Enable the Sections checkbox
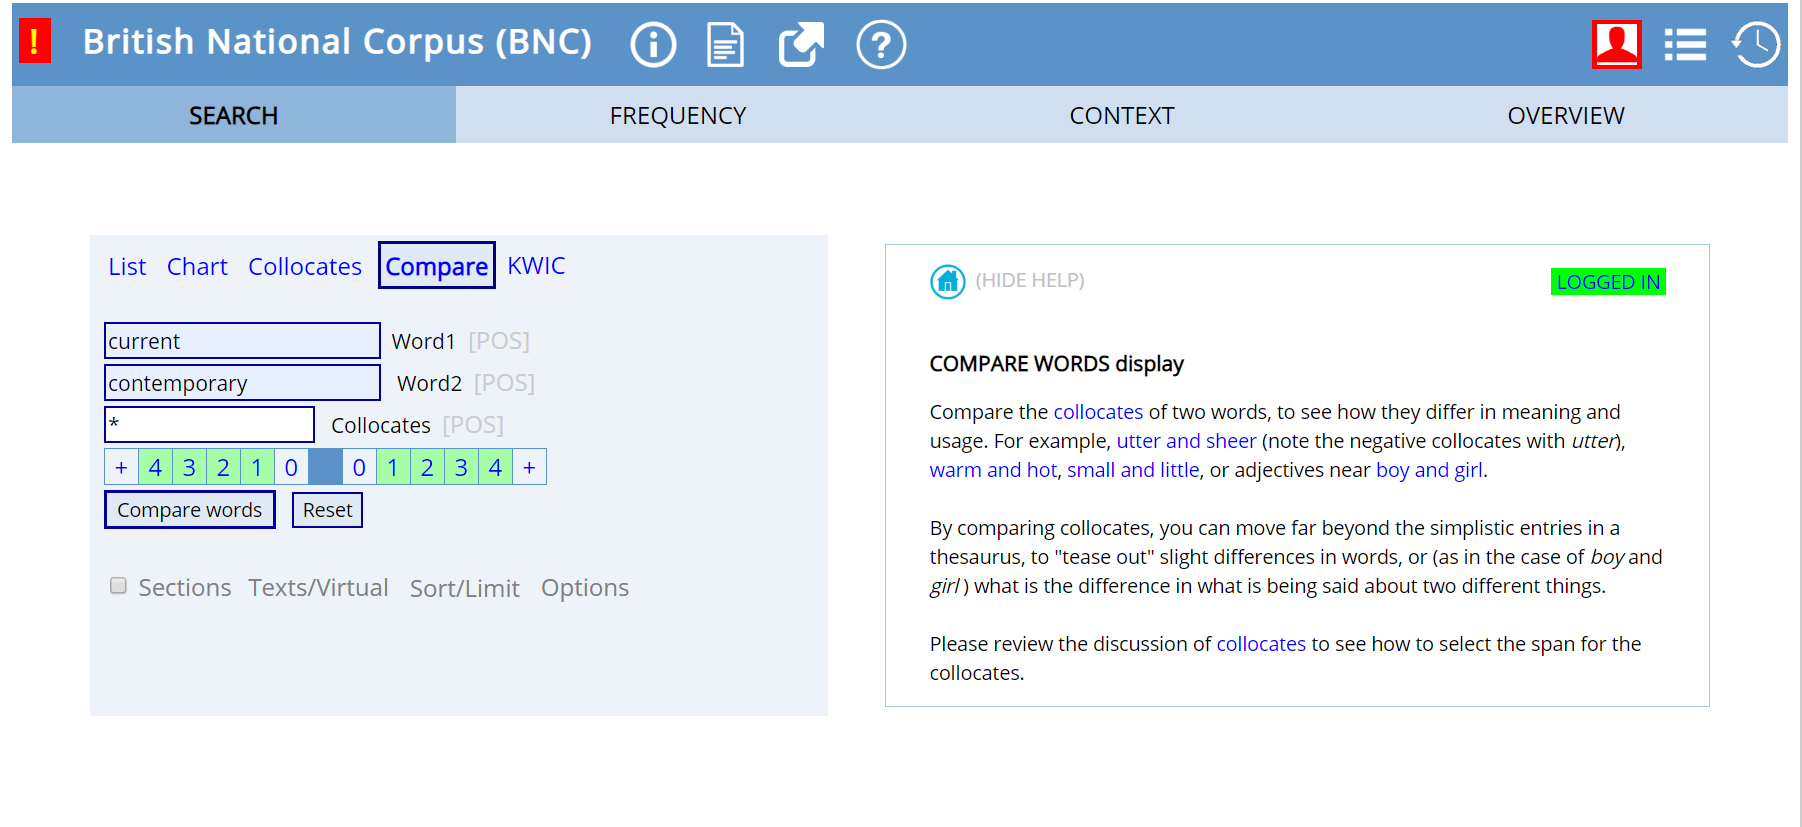This screenshot has height=827, width=1802. (119, 586)
